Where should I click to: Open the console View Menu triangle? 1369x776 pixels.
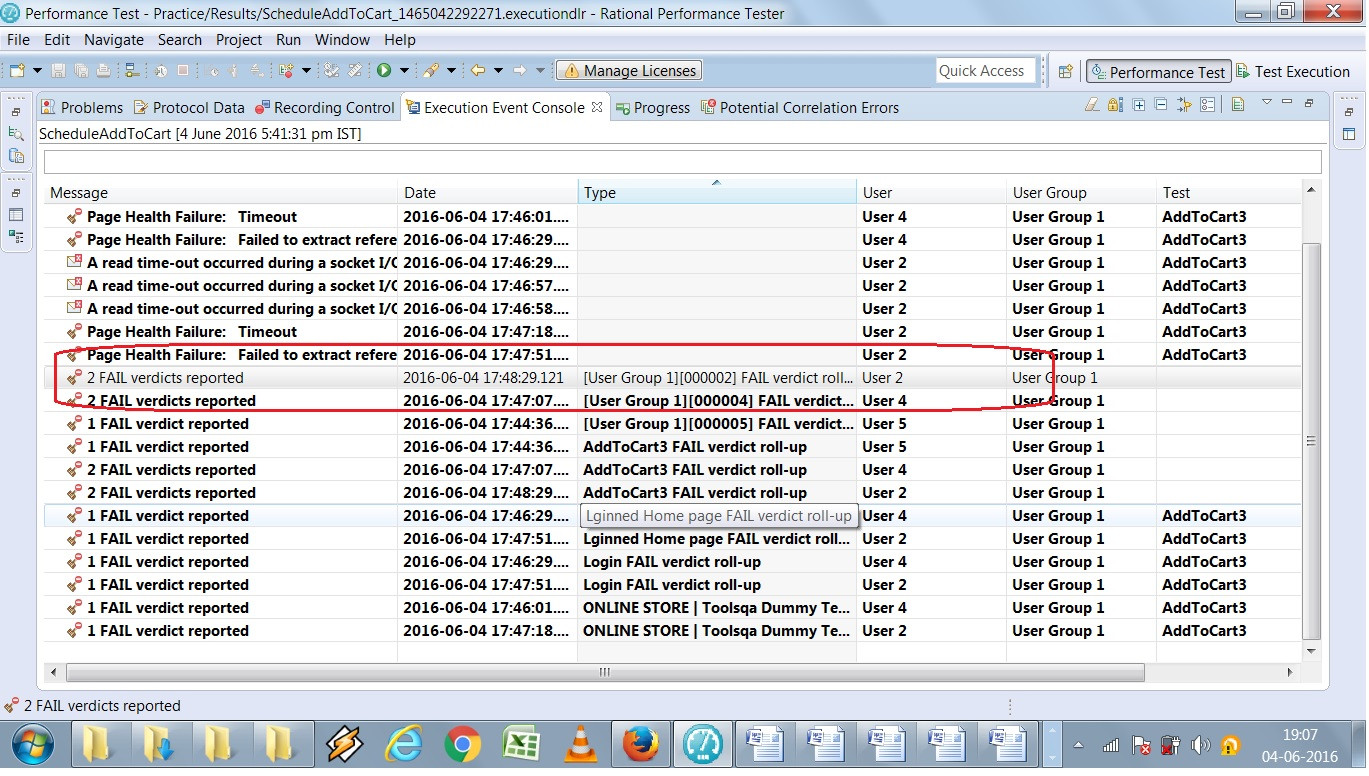coord(1267,102)
